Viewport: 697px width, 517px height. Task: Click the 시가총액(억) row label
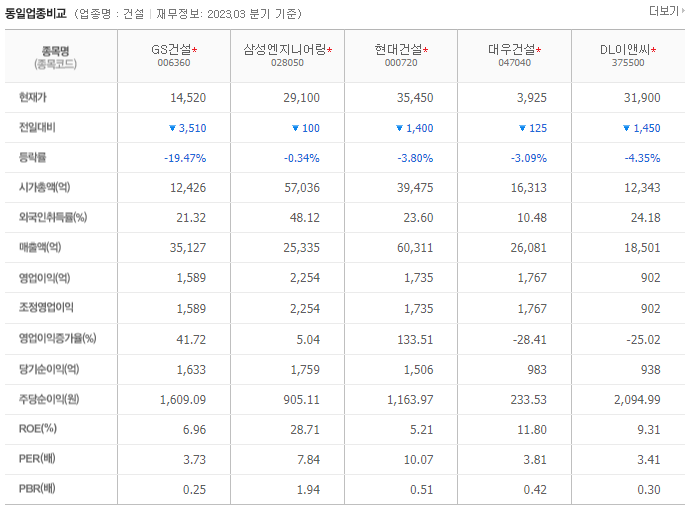(44, 187)
